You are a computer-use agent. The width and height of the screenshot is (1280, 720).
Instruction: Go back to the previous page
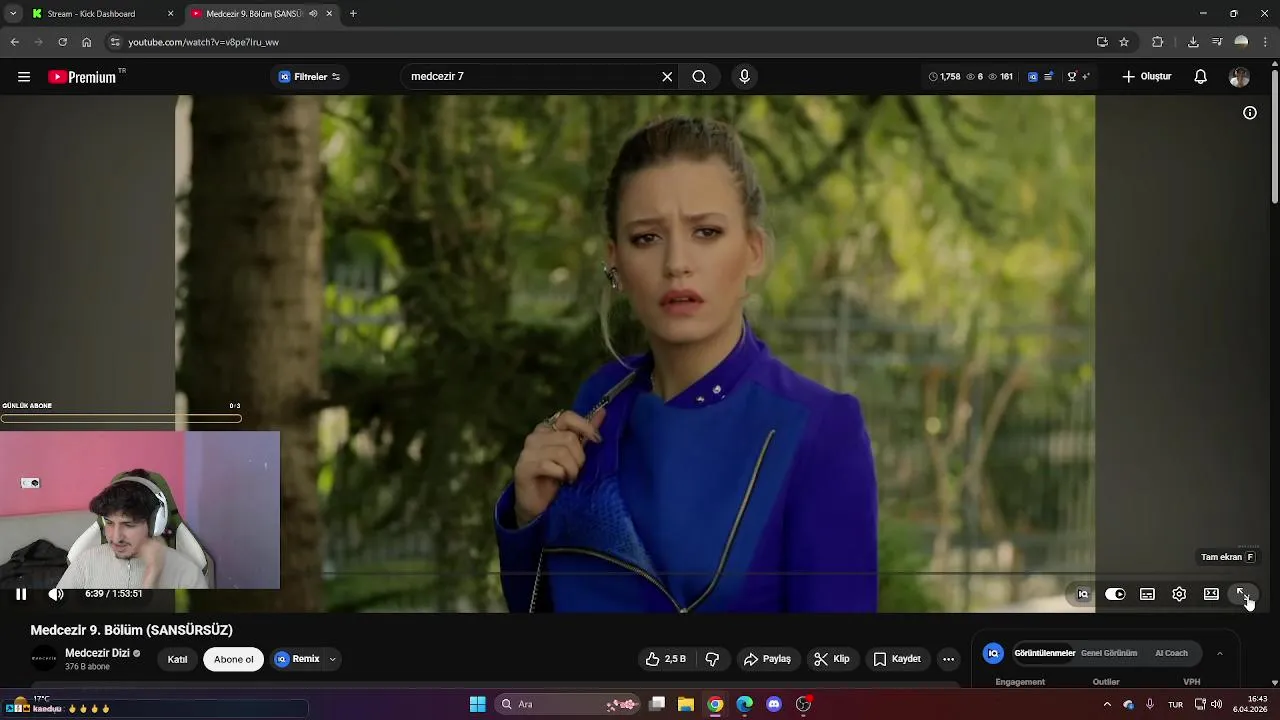tap(15, 42)
